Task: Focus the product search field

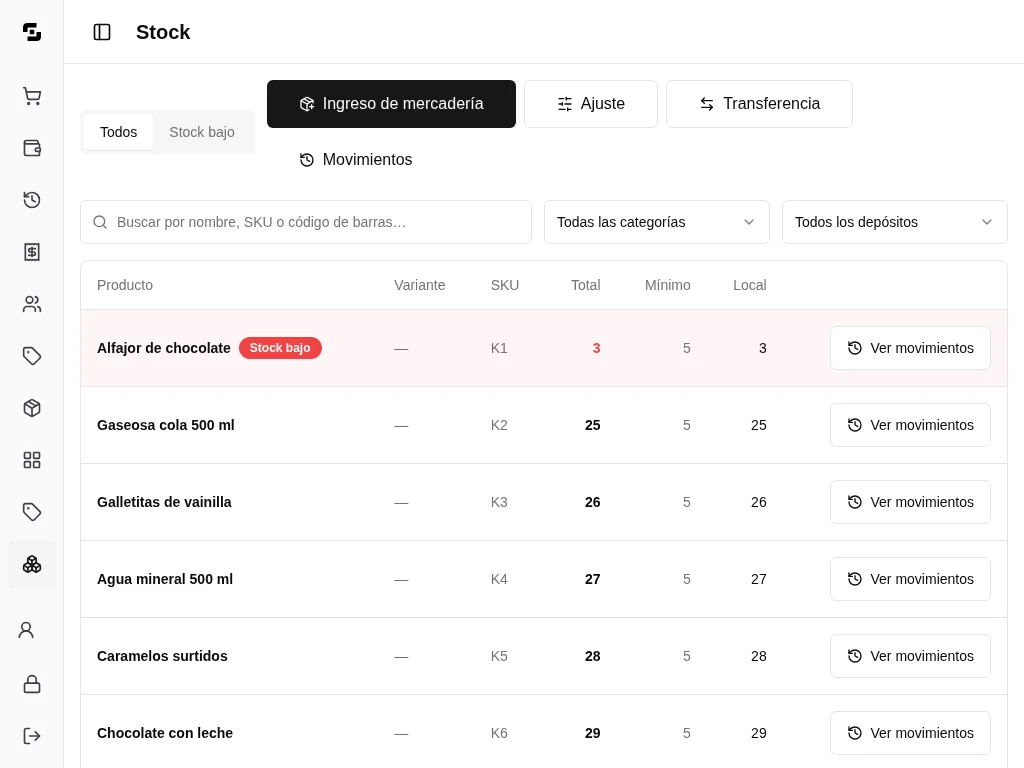Action: (x=306, y=222)
